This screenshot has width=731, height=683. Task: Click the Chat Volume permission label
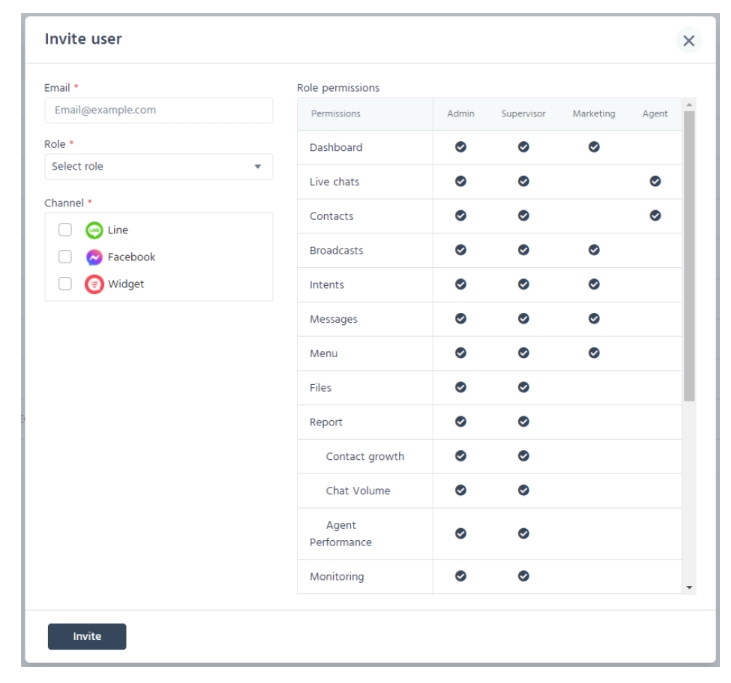[x=358, y=491]
